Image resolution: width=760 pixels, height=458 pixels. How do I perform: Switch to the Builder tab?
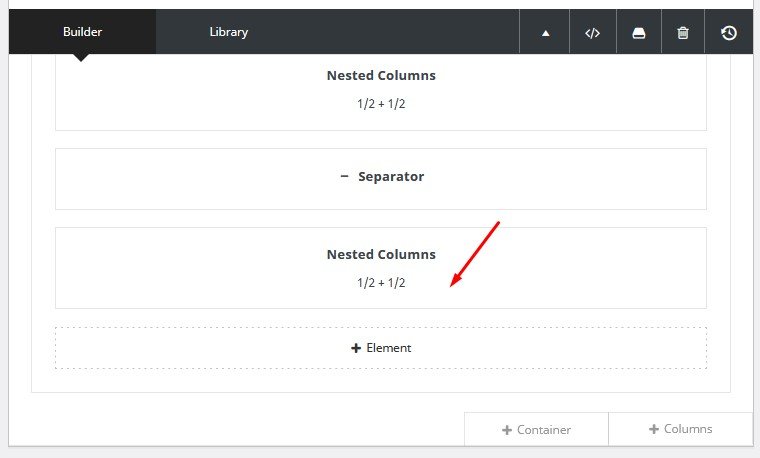(82, 32)
